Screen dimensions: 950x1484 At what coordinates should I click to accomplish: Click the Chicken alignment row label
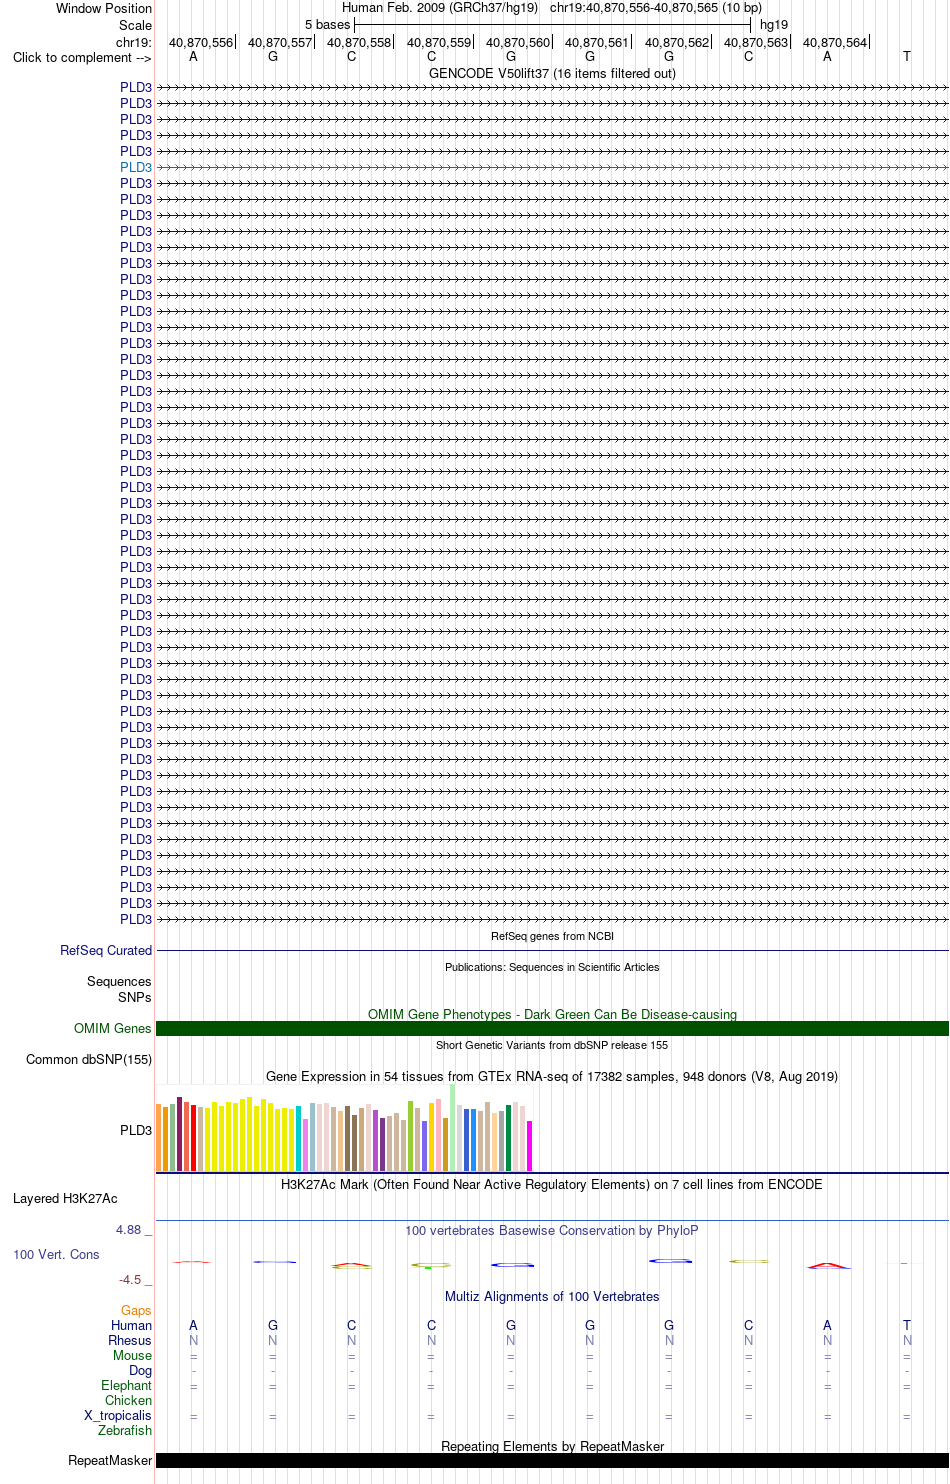click(x=129, y=1400)
